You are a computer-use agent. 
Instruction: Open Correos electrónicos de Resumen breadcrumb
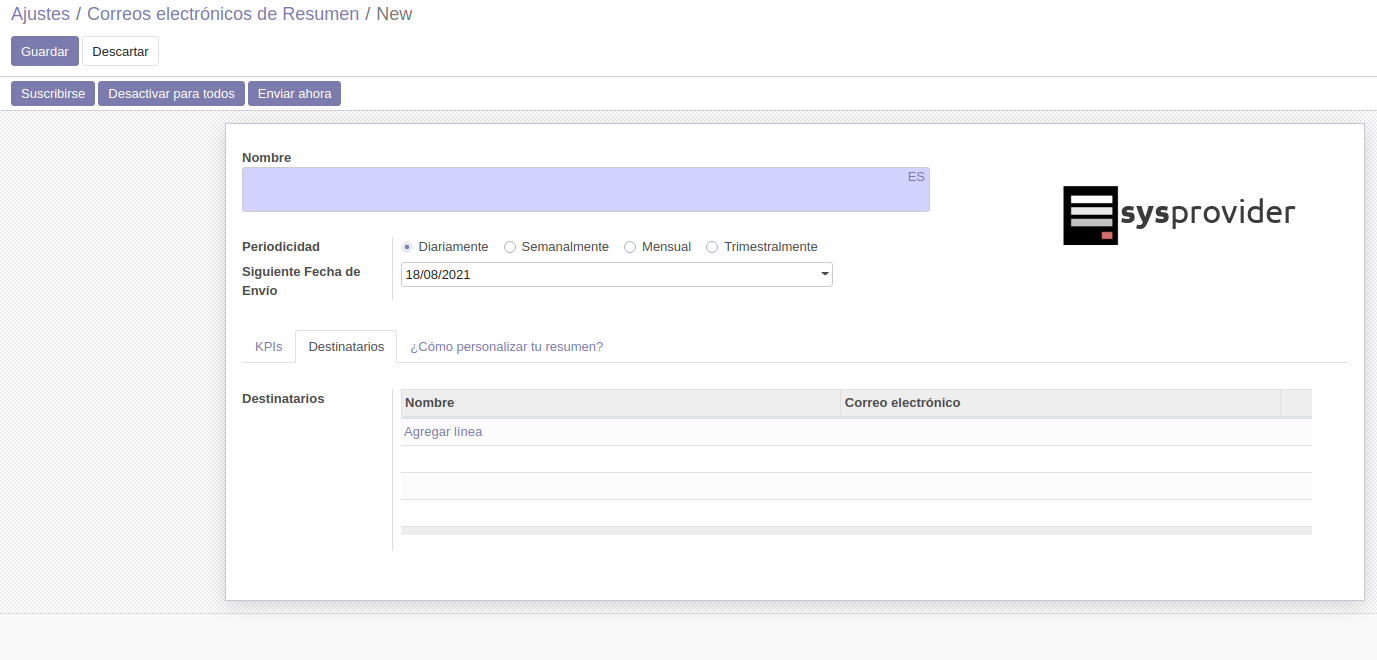coord(223,14)
